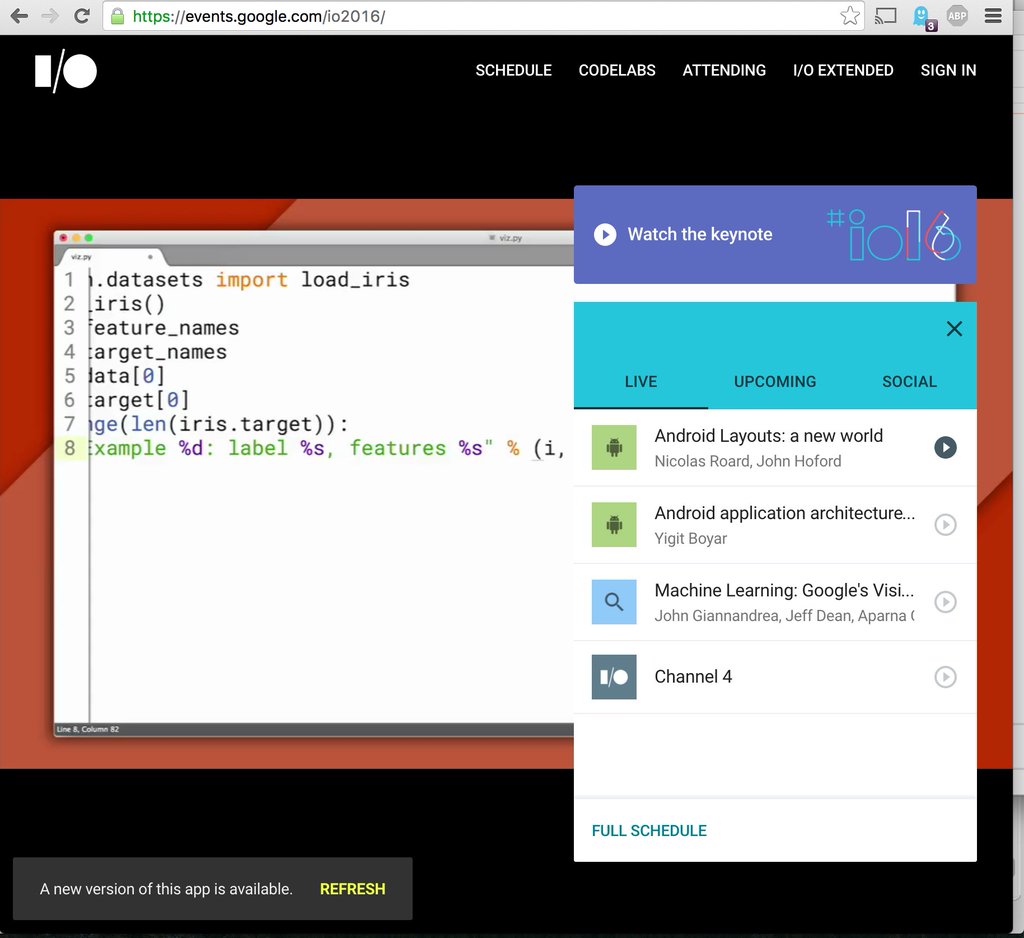The height and width of the screenshot is (938, 1024).
Task: Play the Android application architecture stream
Action: click(945, 525)
